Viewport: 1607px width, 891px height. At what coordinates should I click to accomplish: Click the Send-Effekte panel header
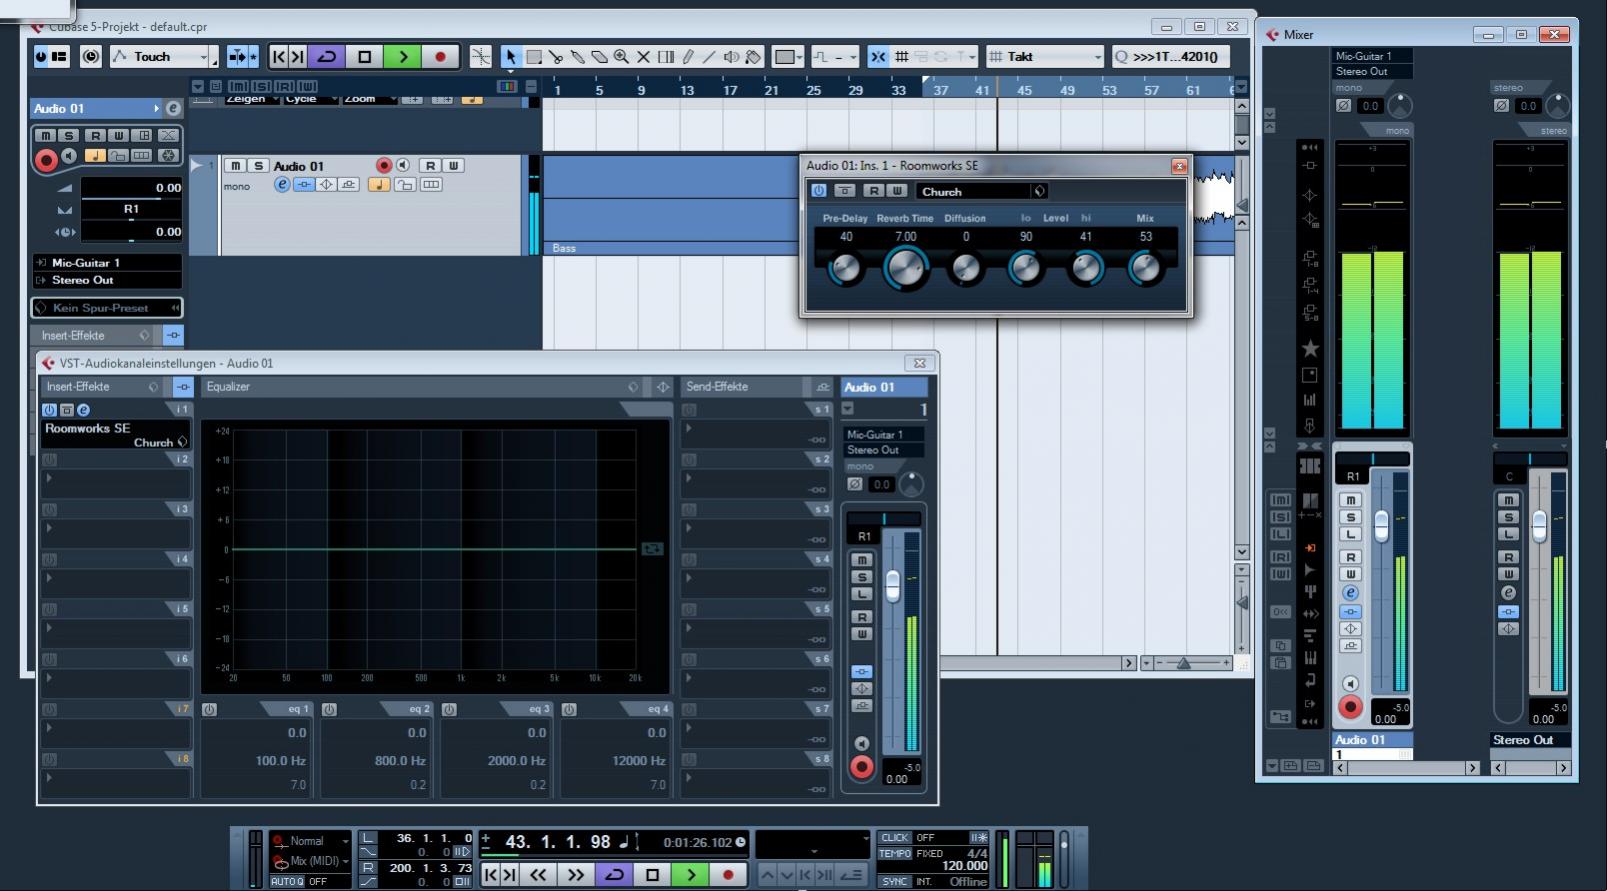point(717,387)
